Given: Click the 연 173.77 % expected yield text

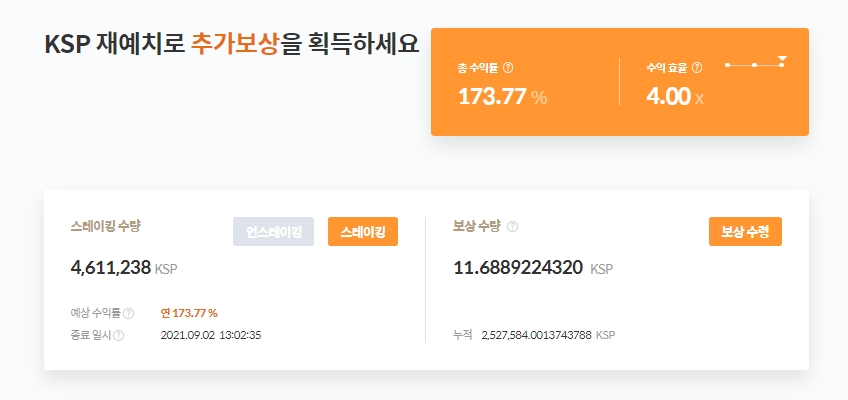Looking at the screenshot, I should (x=189, y=313).
